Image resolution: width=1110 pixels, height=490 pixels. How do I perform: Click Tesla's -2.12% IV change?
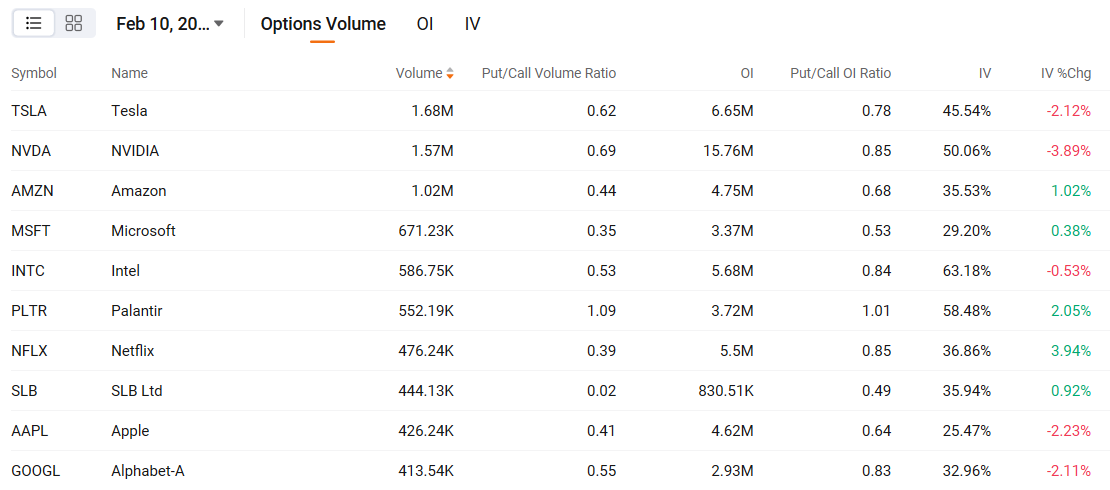pos(1069,110)
